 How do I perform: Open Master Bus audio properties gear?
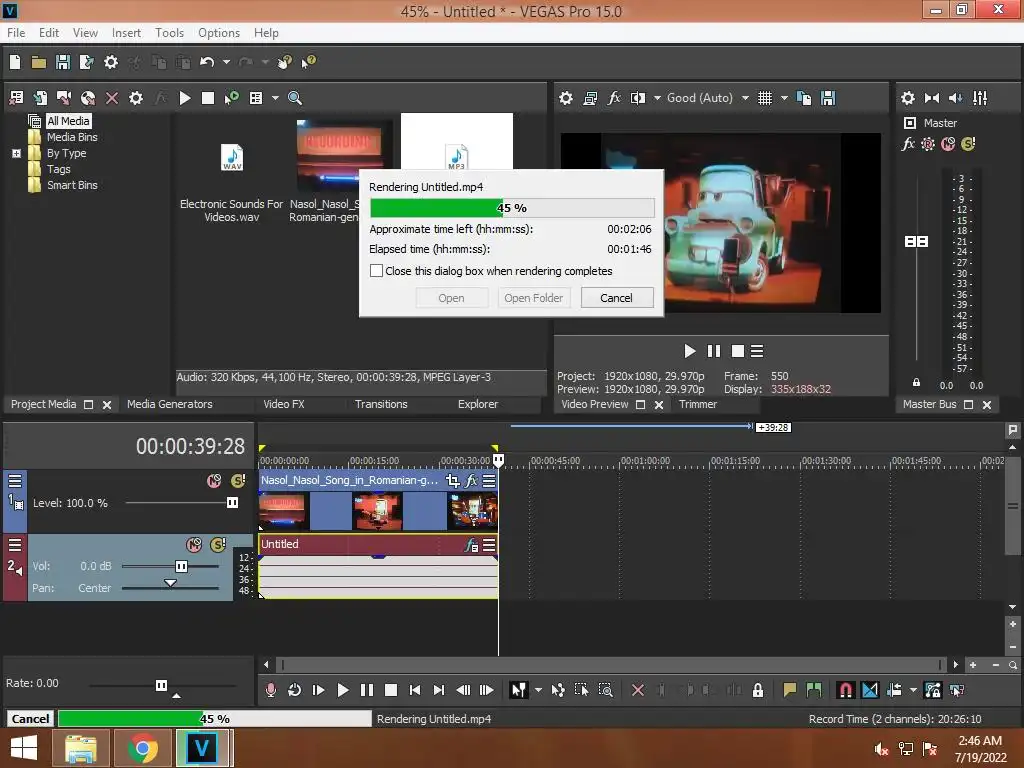click(x=908, y=98)
